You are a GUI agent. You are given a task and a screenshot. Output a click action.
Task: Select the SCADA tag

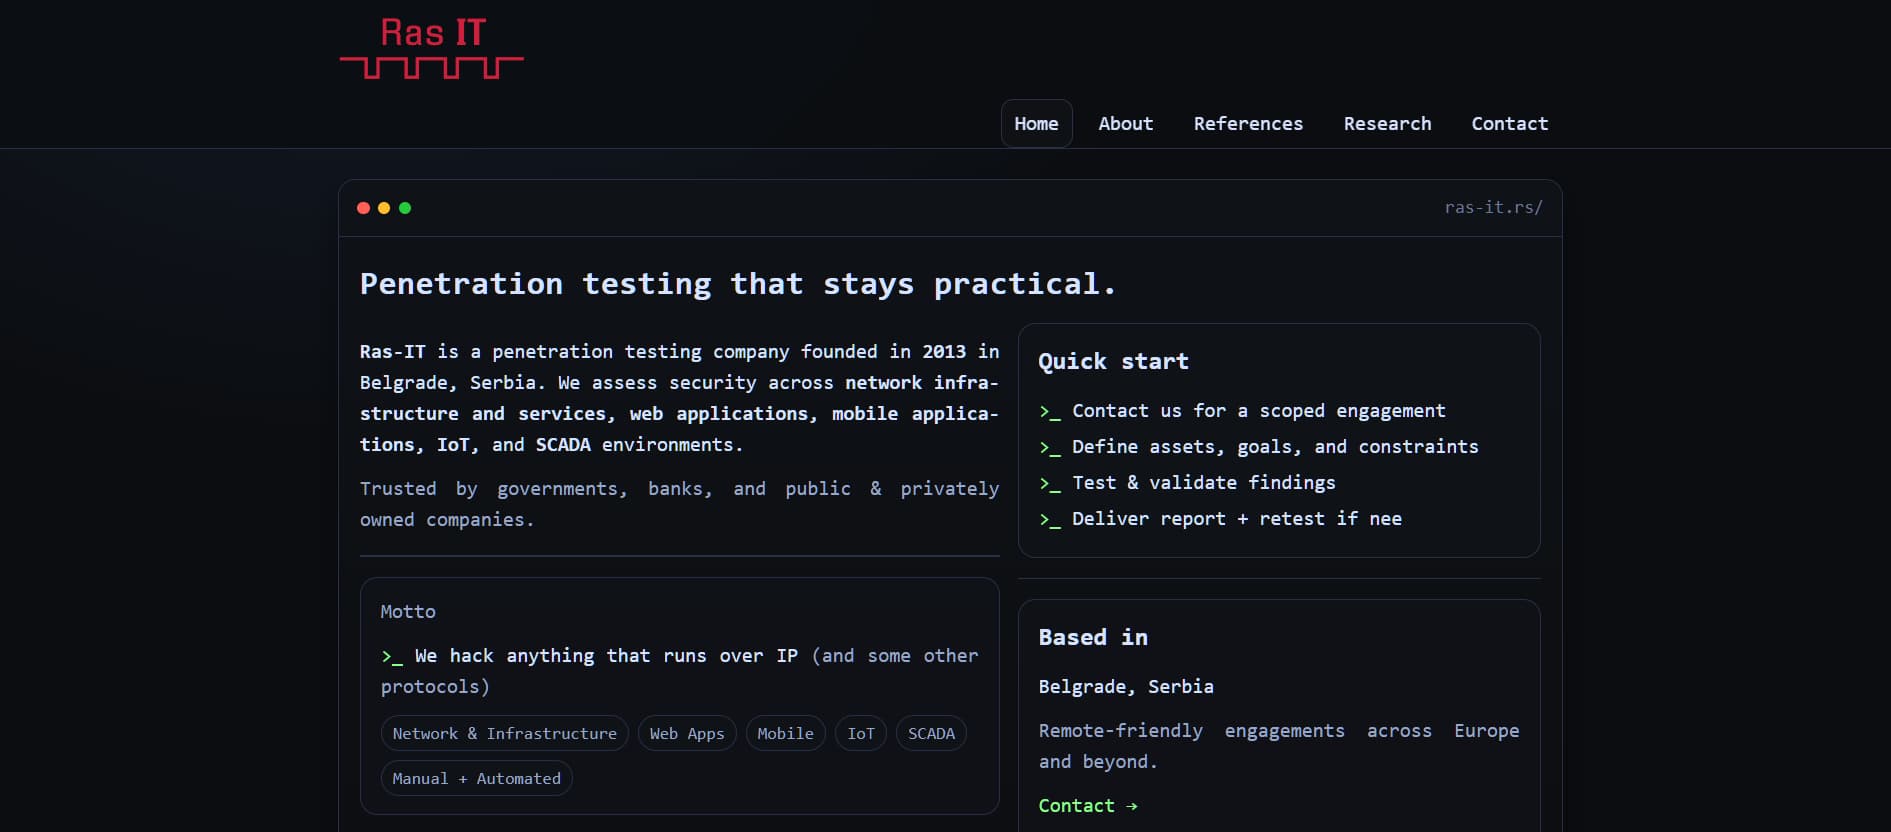point(931,733)
